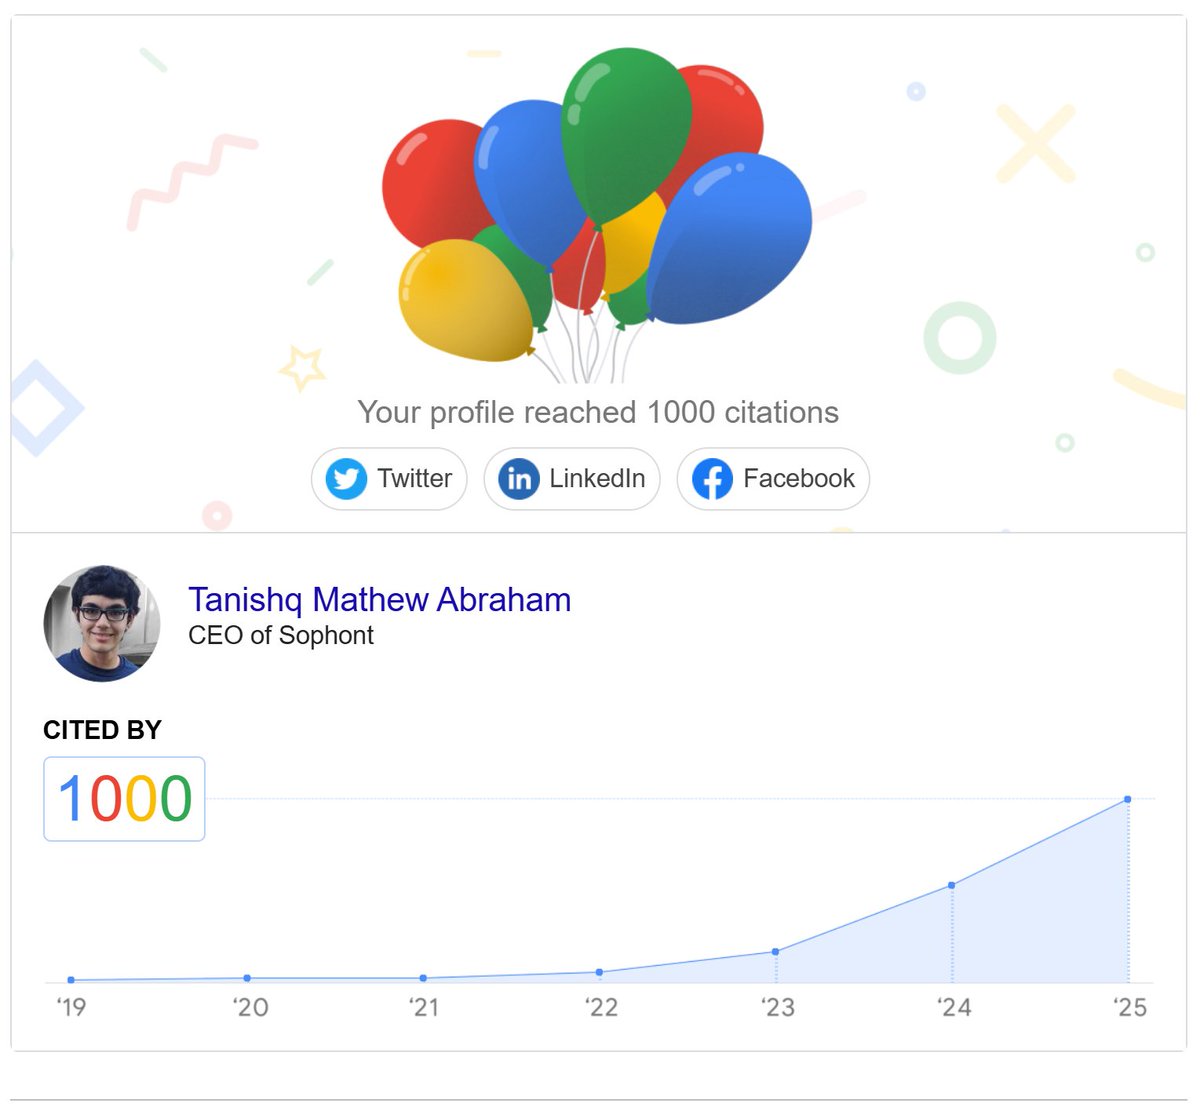Select the '24 data point on chart

952,885
